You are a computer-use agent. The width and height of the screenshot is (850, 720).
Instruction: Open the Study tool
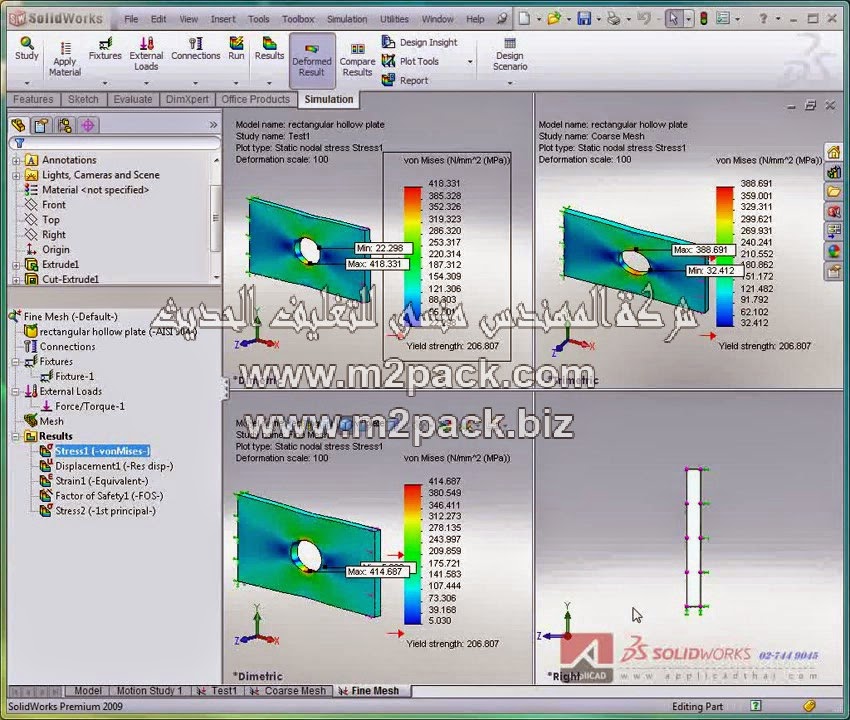[x=27, y=49]
